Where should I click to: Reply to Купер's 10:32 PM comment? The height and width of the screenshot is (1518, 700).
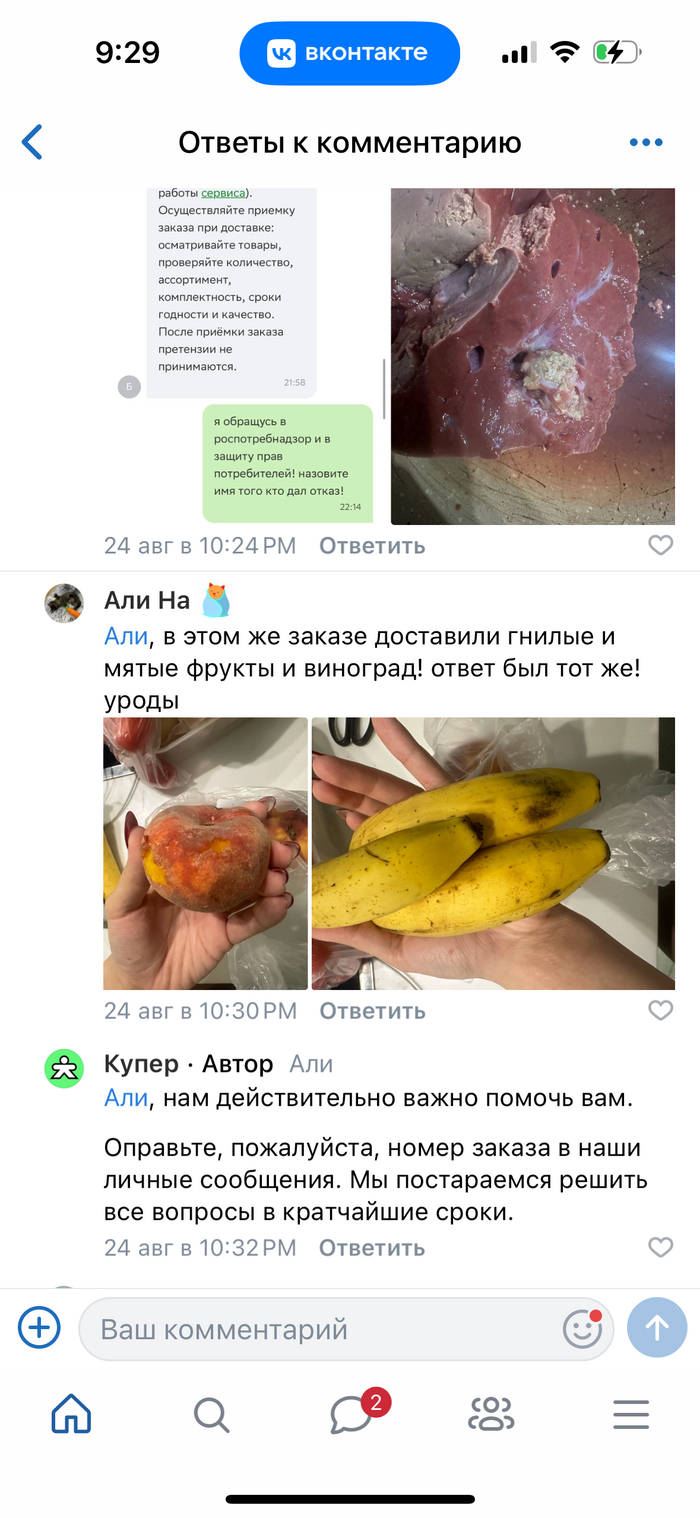tap(372, 1248)
